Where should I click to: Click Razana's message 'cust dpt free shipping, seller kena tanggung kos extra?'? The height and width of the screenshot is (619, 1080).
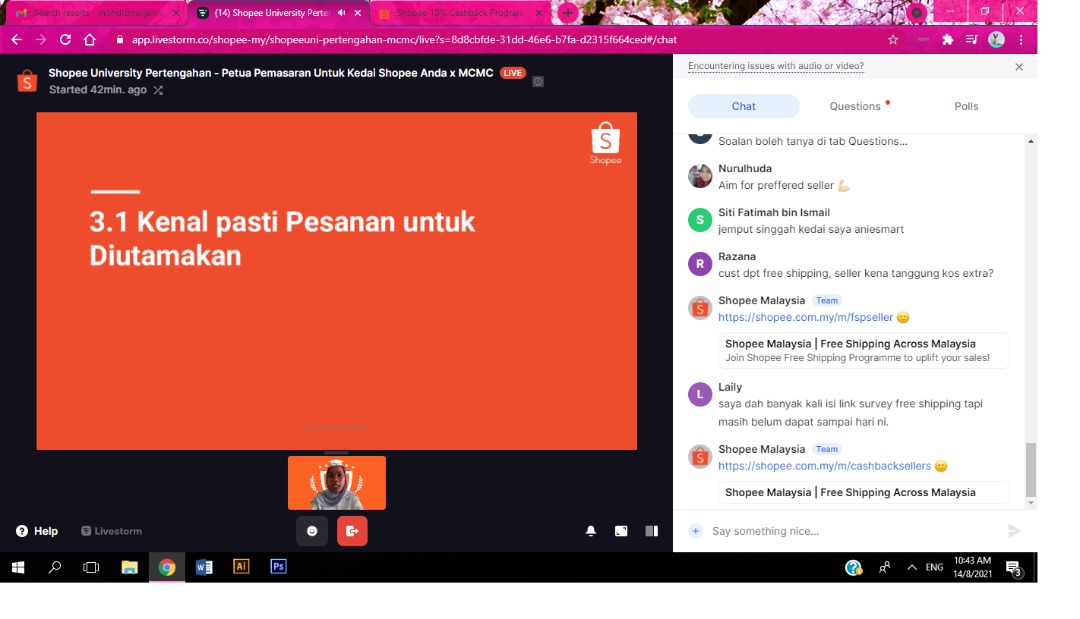855,273
